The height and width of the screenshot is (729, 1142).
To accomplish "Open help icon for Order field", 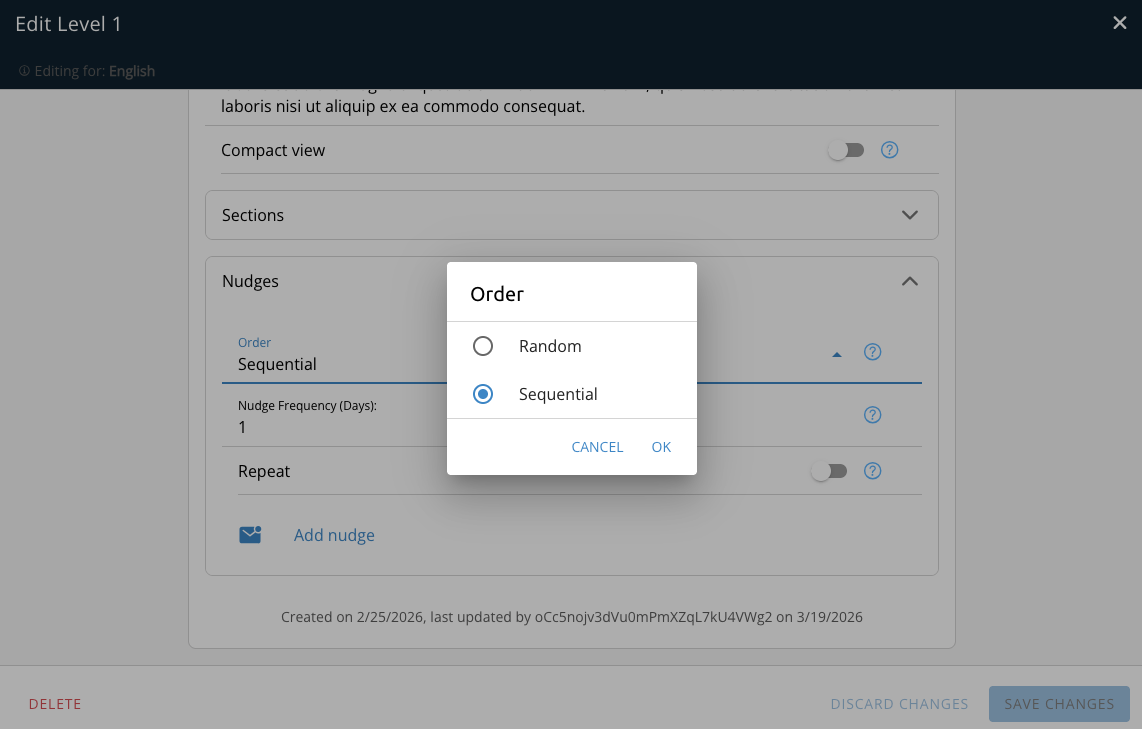I will point(872,352).
